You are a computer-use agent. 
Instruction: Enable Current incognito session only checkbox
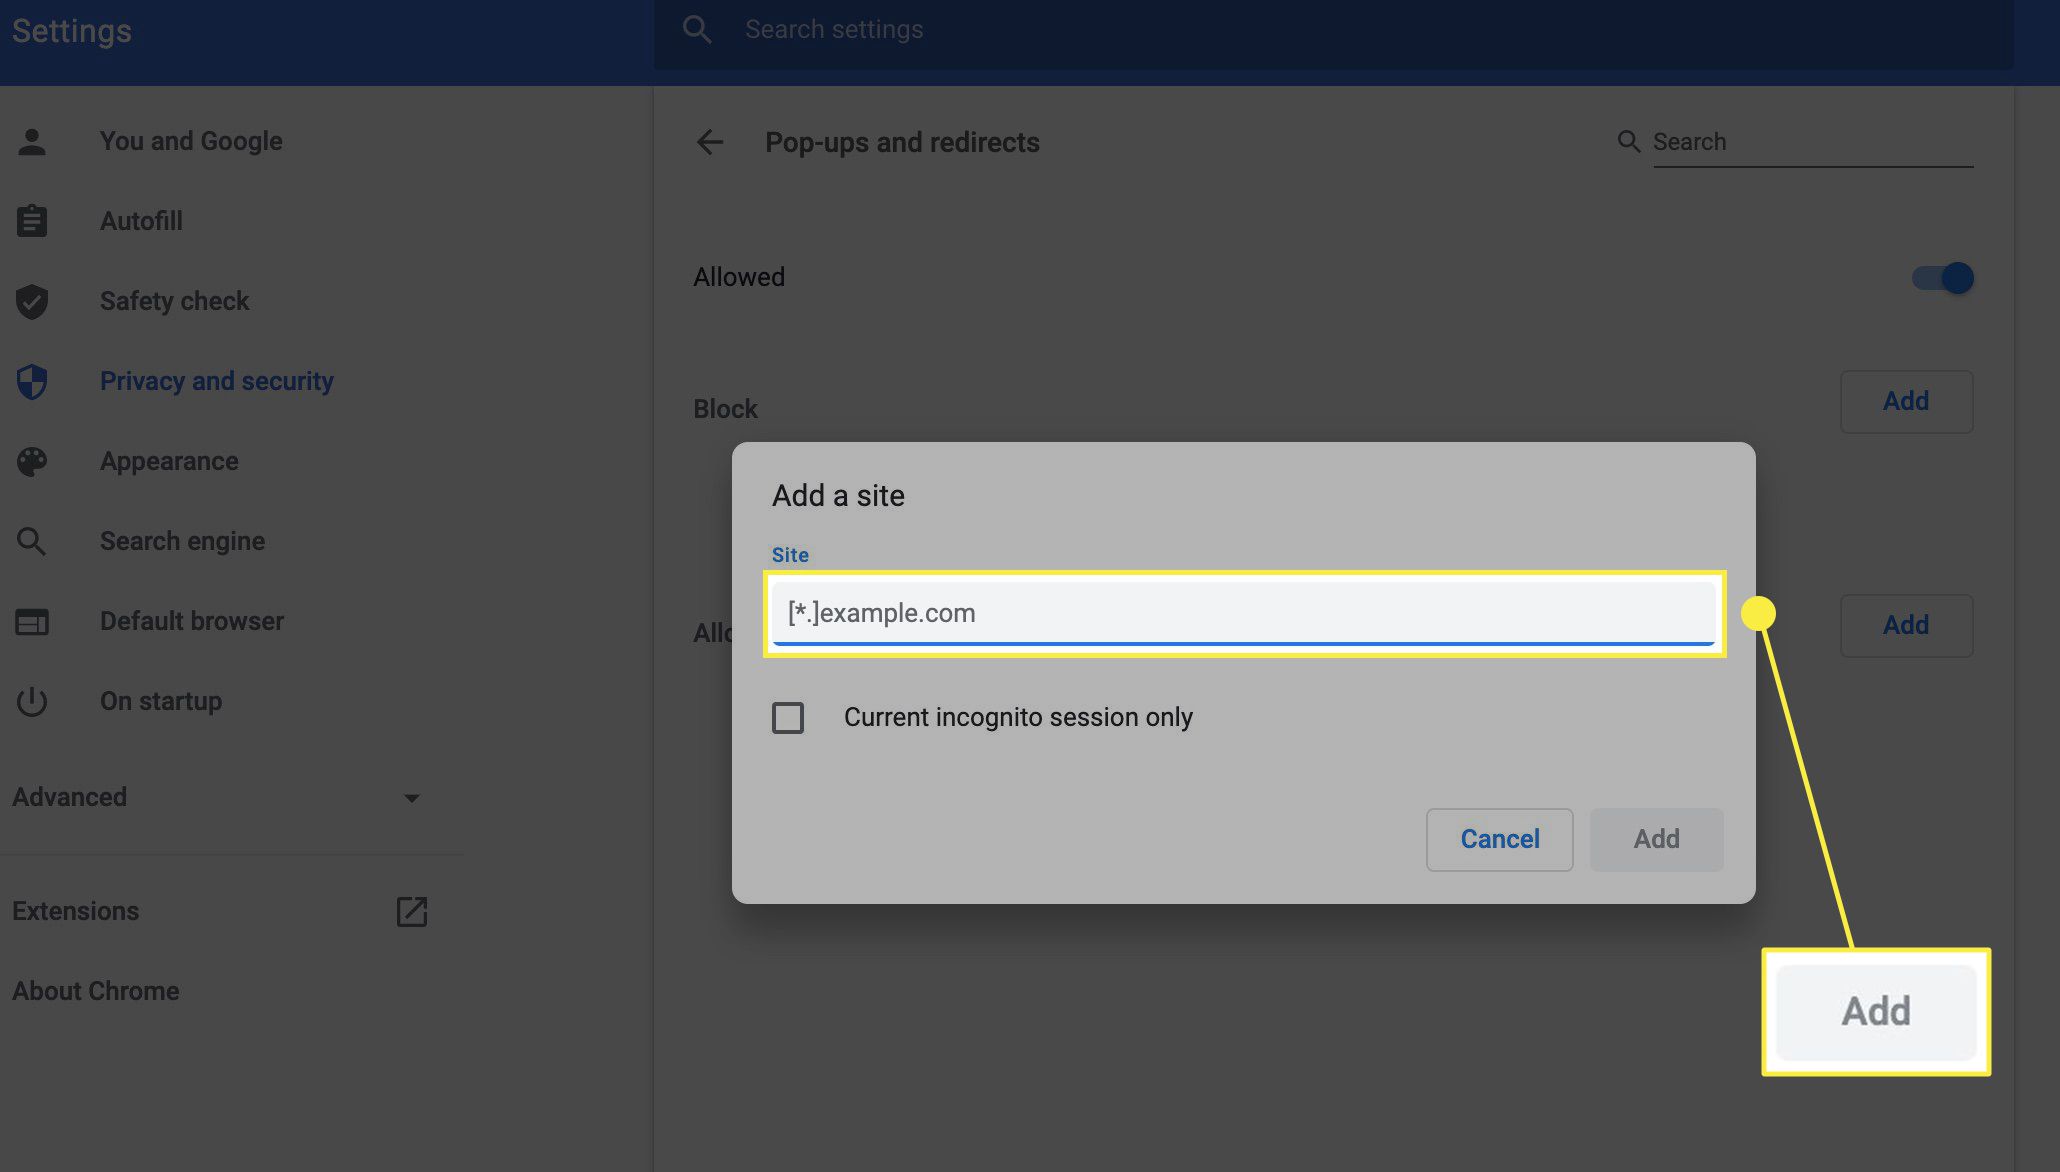tap(789, 716)
